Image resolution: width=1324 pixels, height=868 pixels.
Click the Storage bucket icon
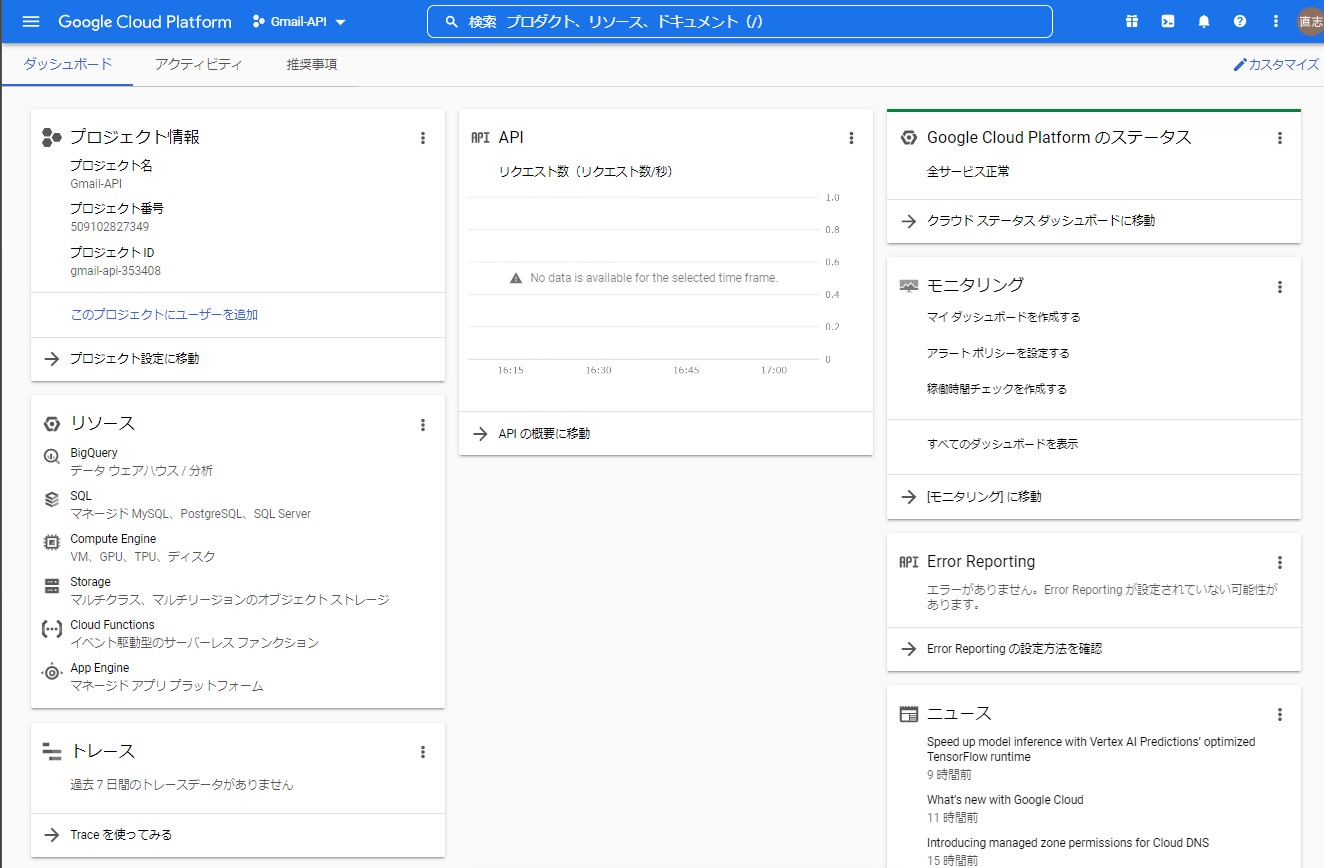[x=52, y=586]
